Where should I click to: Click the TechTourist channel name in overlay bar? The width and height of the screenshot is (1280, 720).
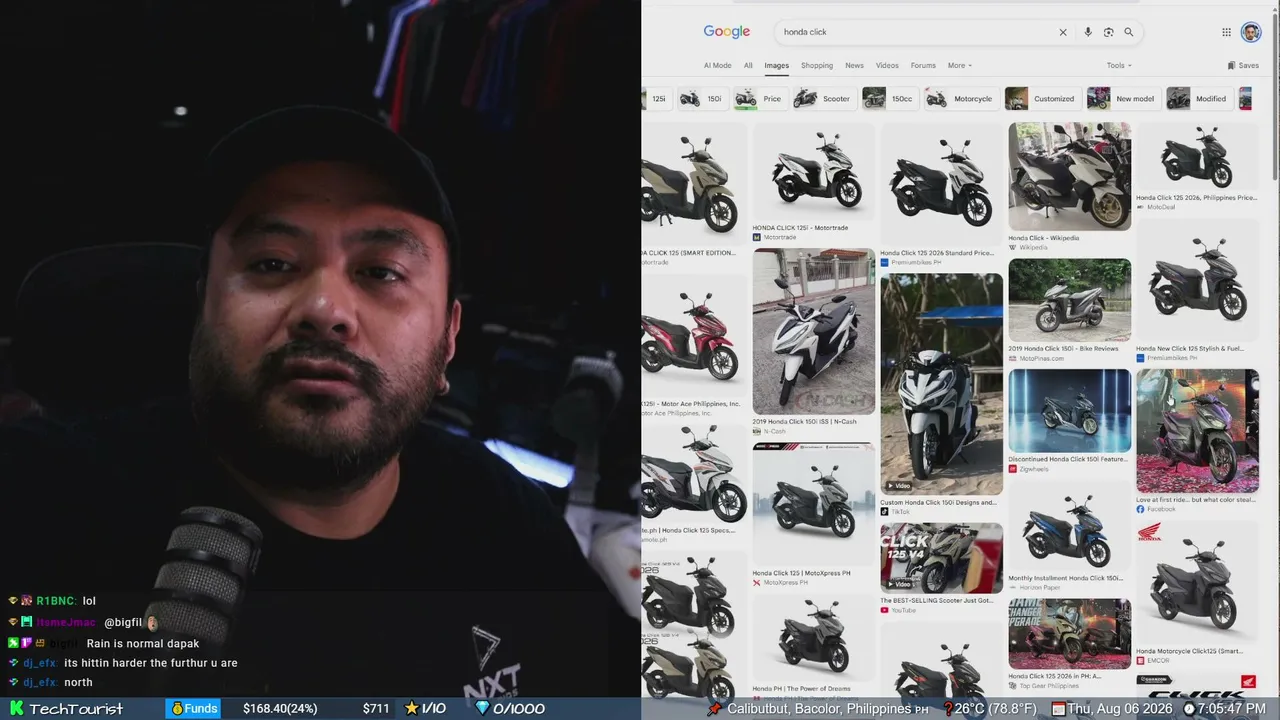76,709
